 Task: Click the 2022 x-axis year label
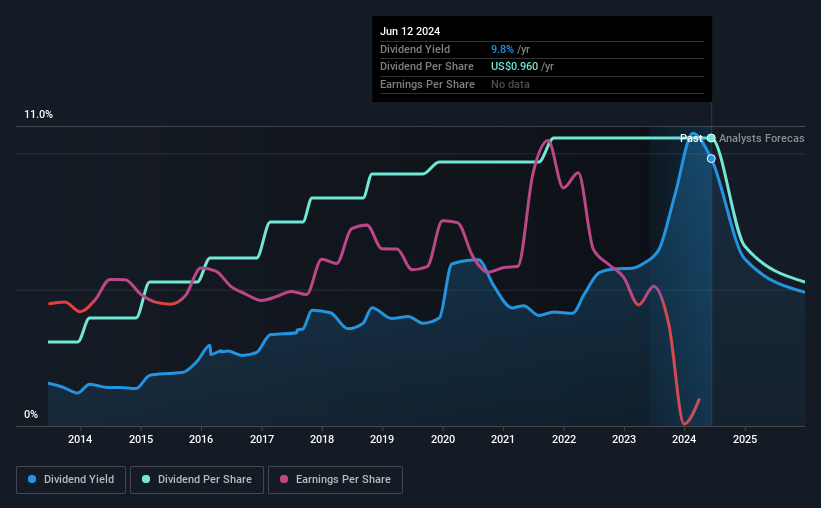pos(564,439)
